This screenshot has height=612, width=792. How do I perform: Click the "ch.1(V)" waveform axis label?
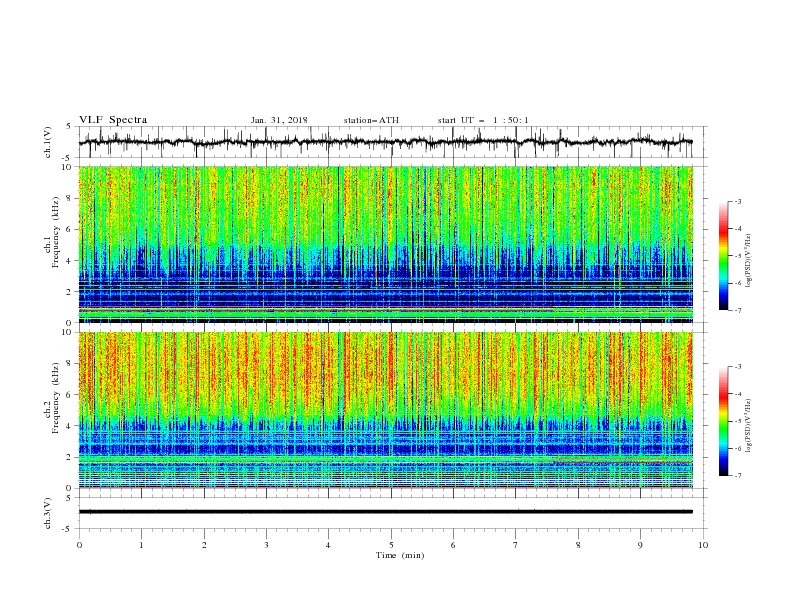point(48,142)
